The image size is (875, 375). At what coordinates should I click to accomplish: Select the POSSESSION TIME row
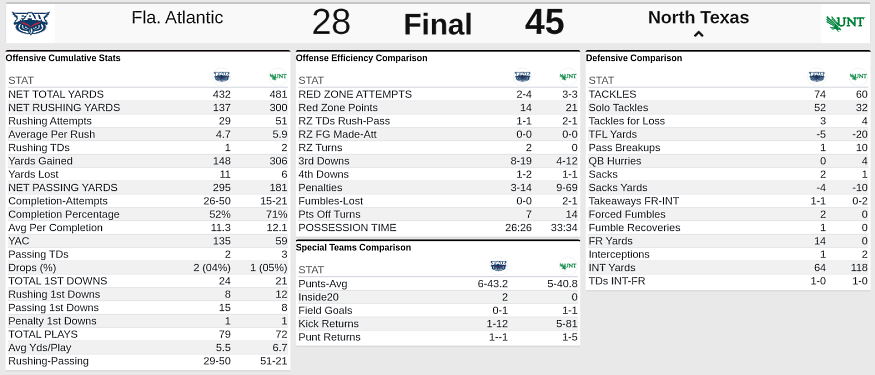tap(438, 228)
